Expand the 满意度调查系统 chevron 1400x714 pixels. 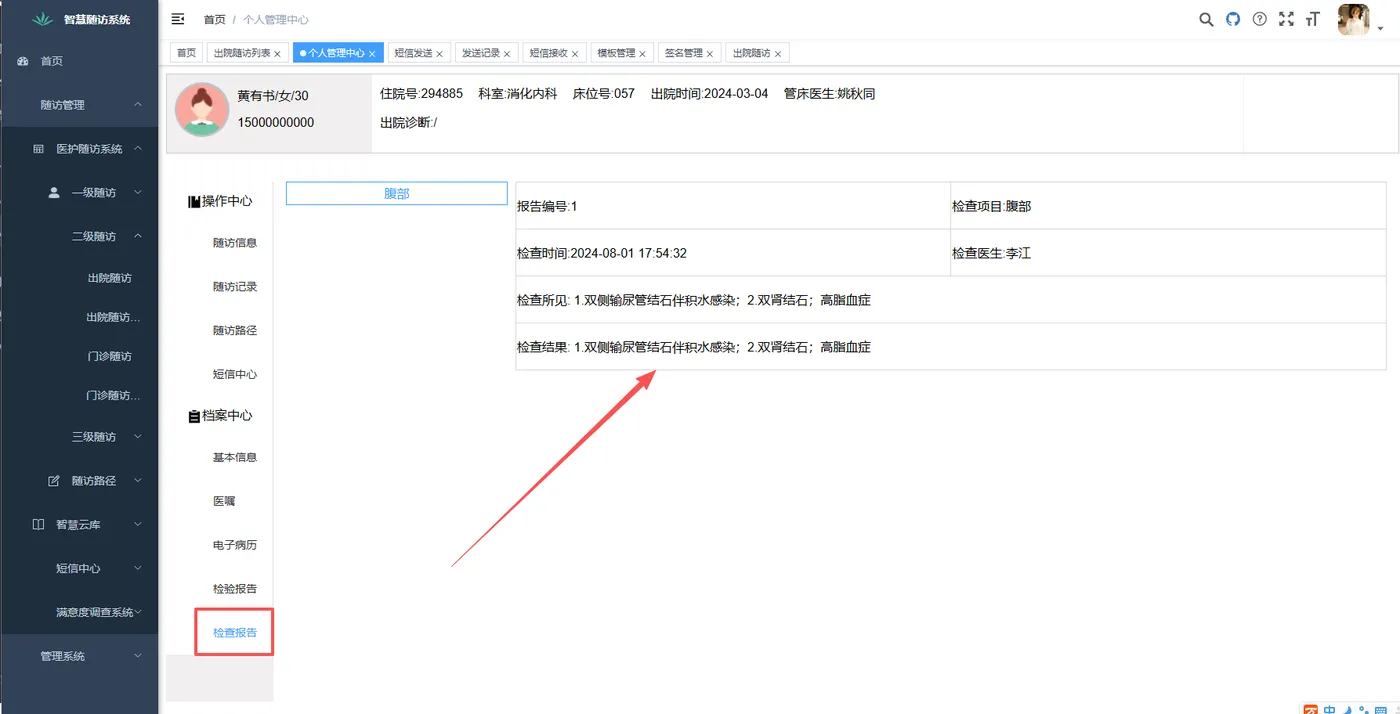(x=138, y=612)
